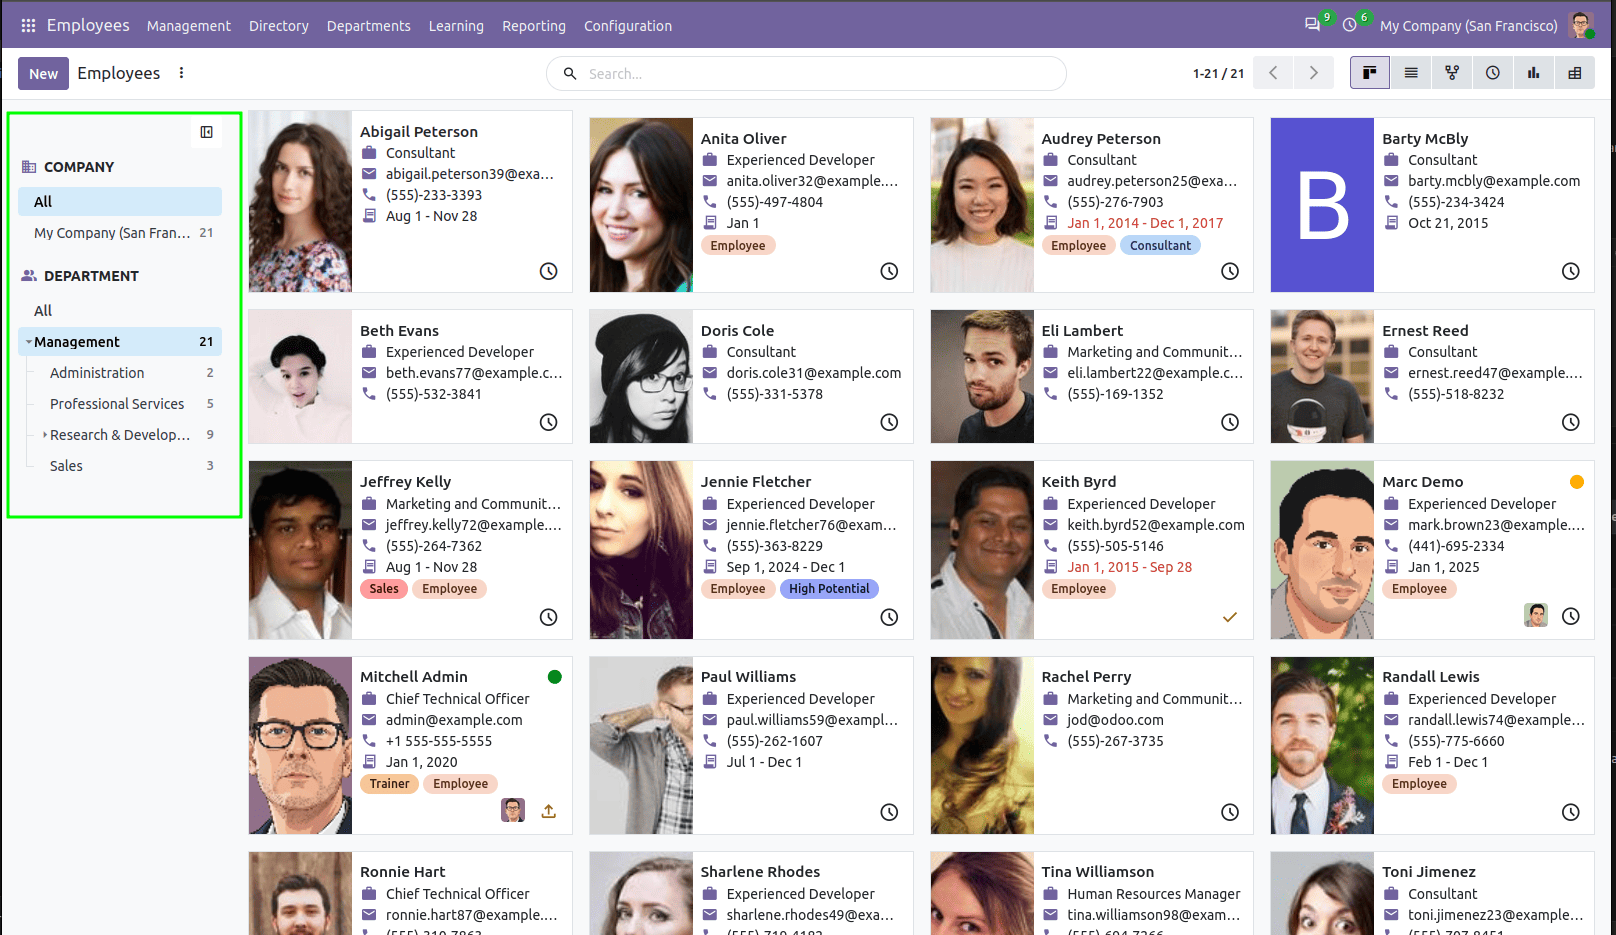Open the Directory menu
The width and height of the screenshot is (1616, 935).
point(279,26)
